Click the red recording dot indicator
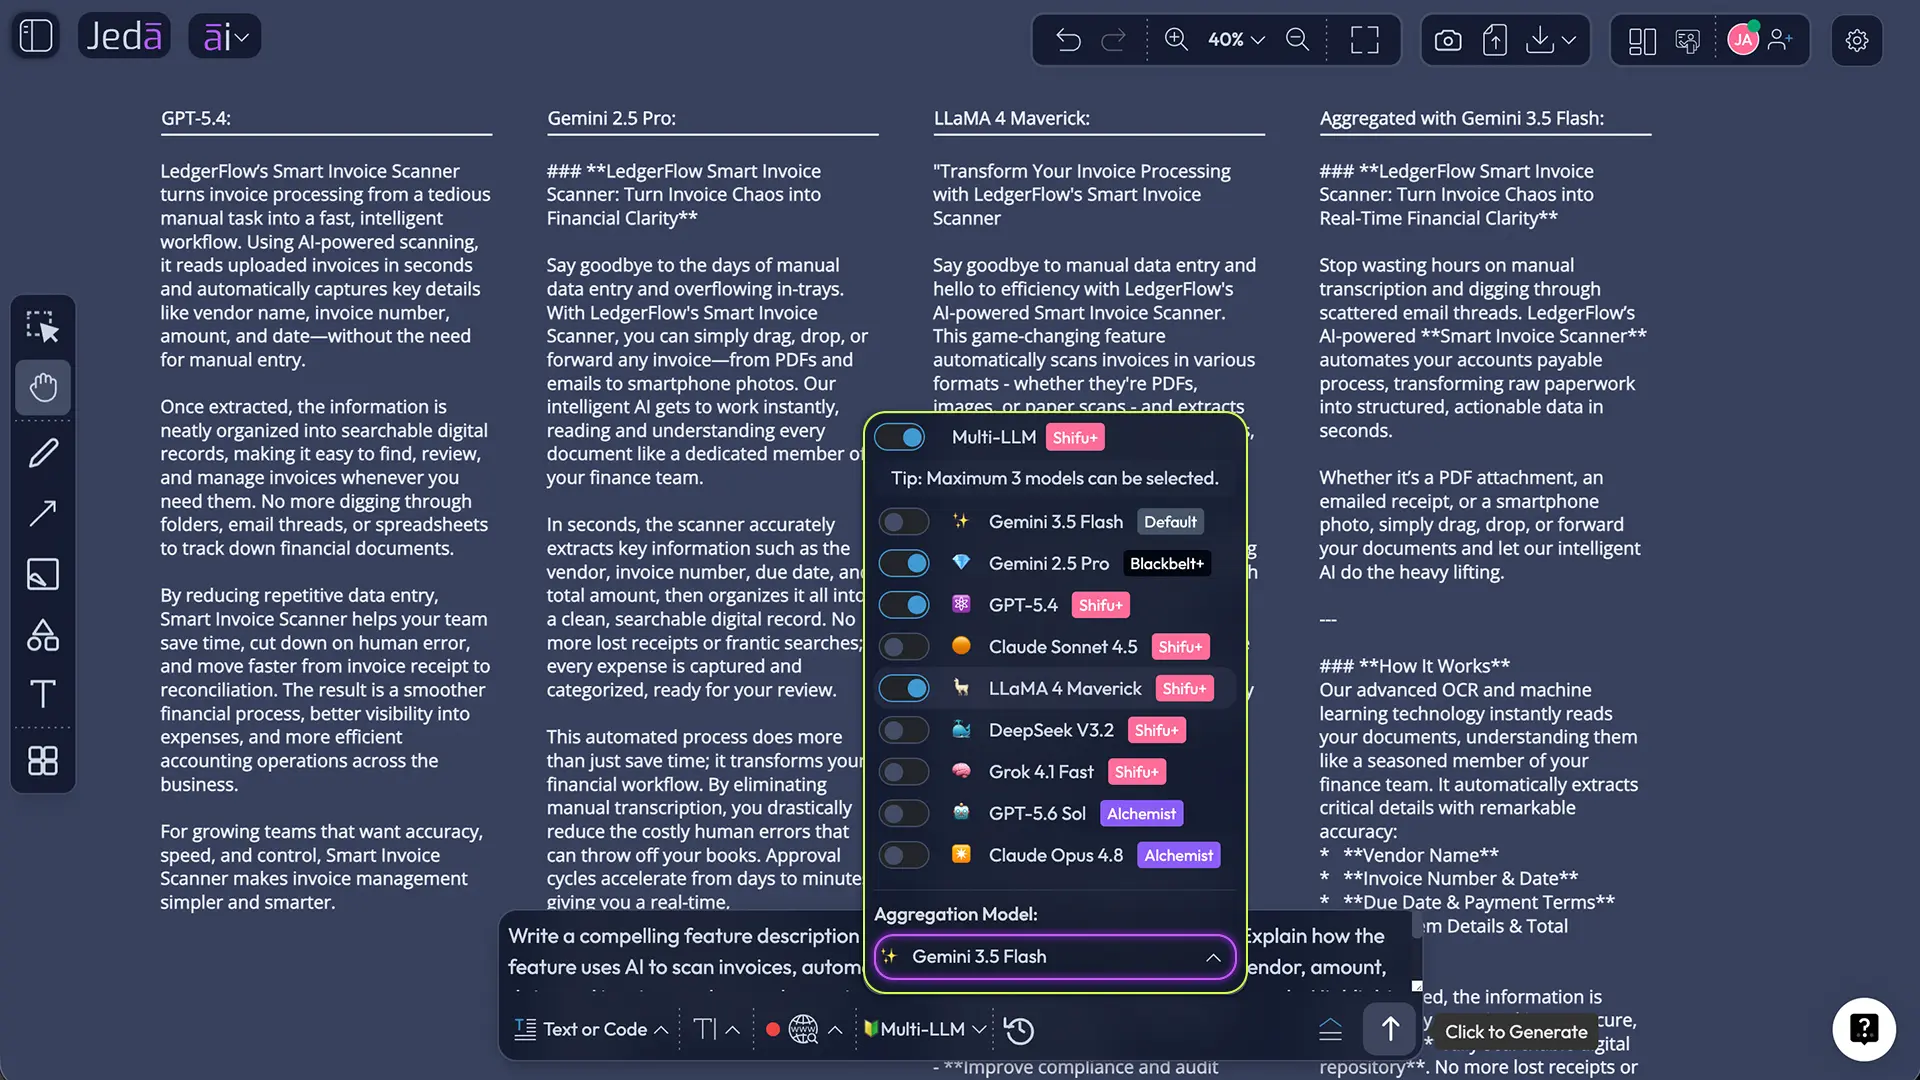The height and width of the screenshot is (1080, 1920). click(773, 1029)
